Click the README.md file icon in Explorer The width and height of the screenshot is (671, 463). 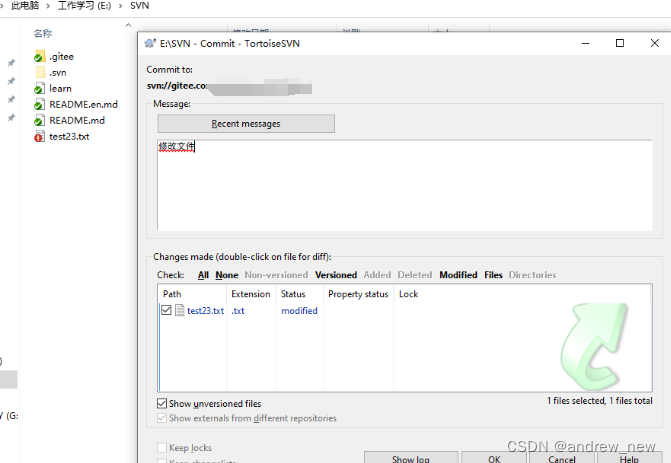(x=39, y=121)
